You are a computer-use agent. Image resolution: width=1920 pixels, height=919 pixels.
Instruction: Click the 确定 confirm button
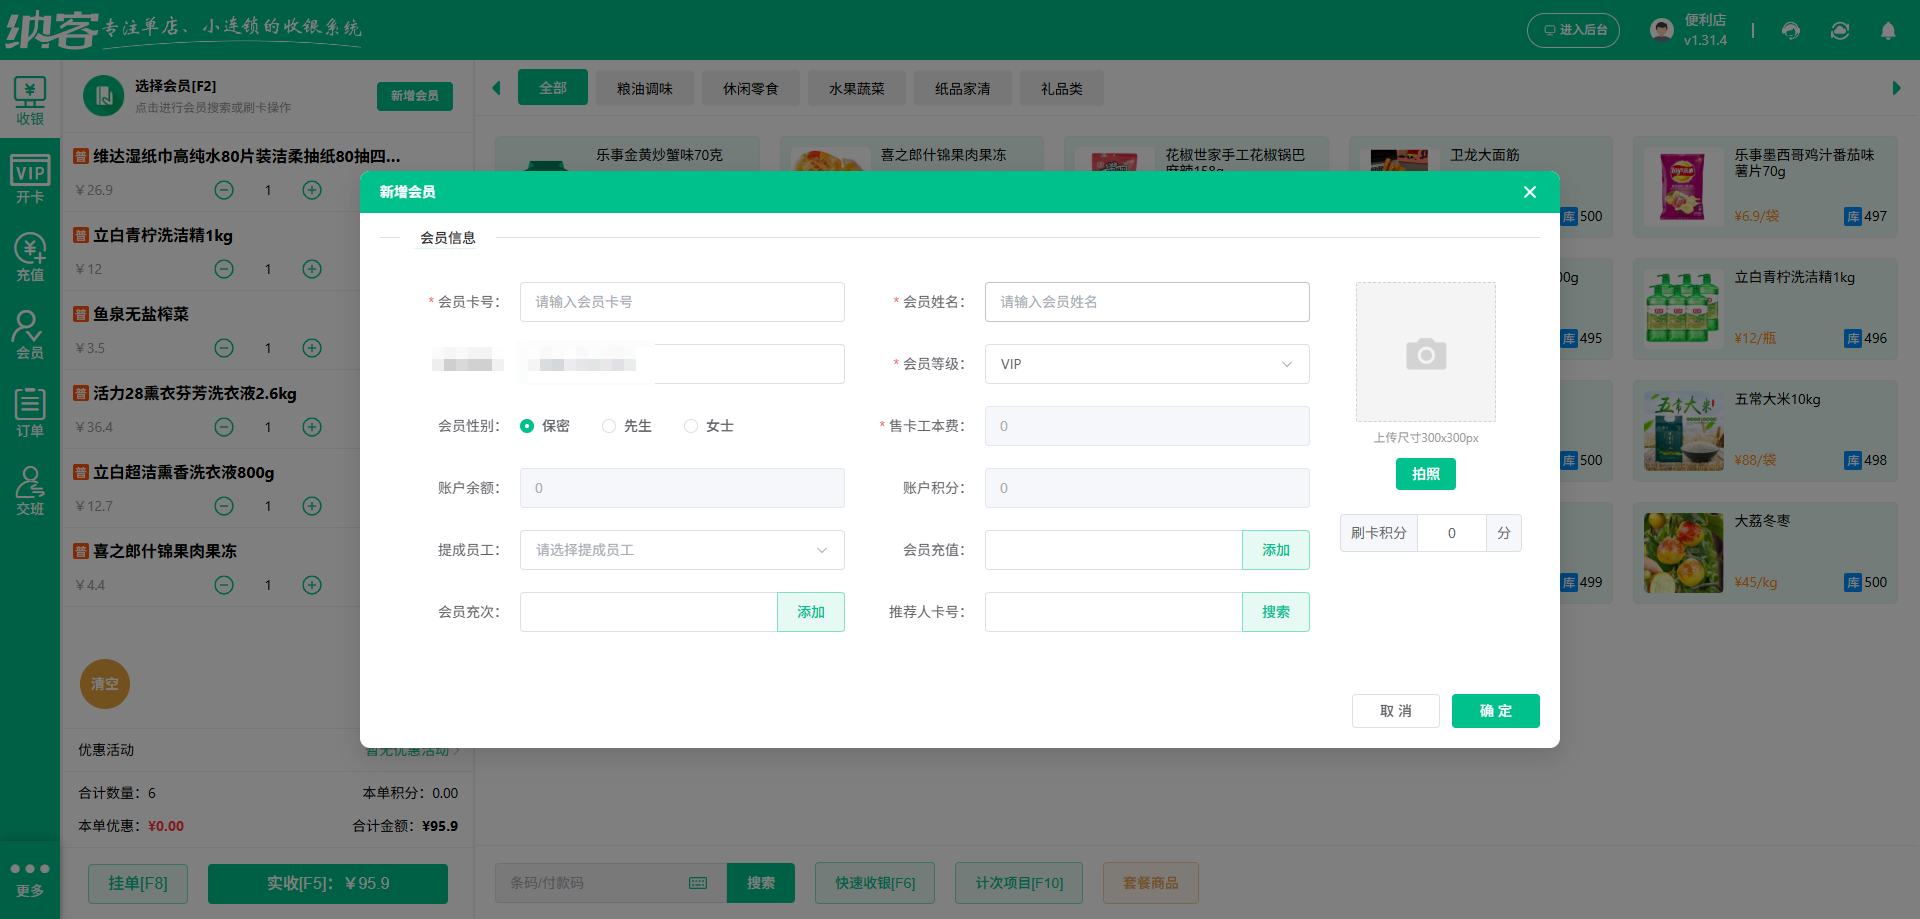coord(1495,711)
